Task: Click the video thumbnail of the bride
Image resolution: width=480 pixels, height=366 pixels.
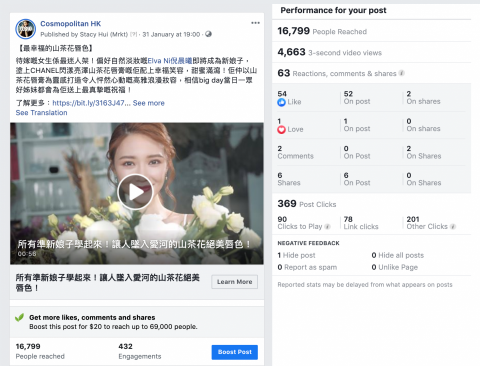Action: [x=137, y=193]
